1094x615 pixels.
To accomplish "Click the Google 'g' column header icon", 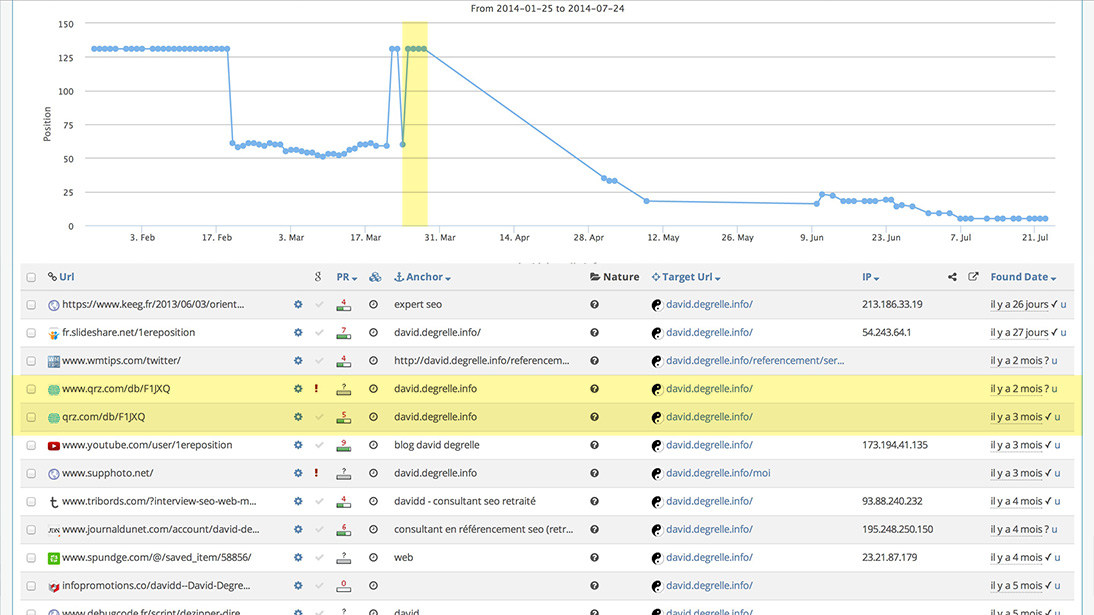I will pyautogui.click(x=317, y=277).
